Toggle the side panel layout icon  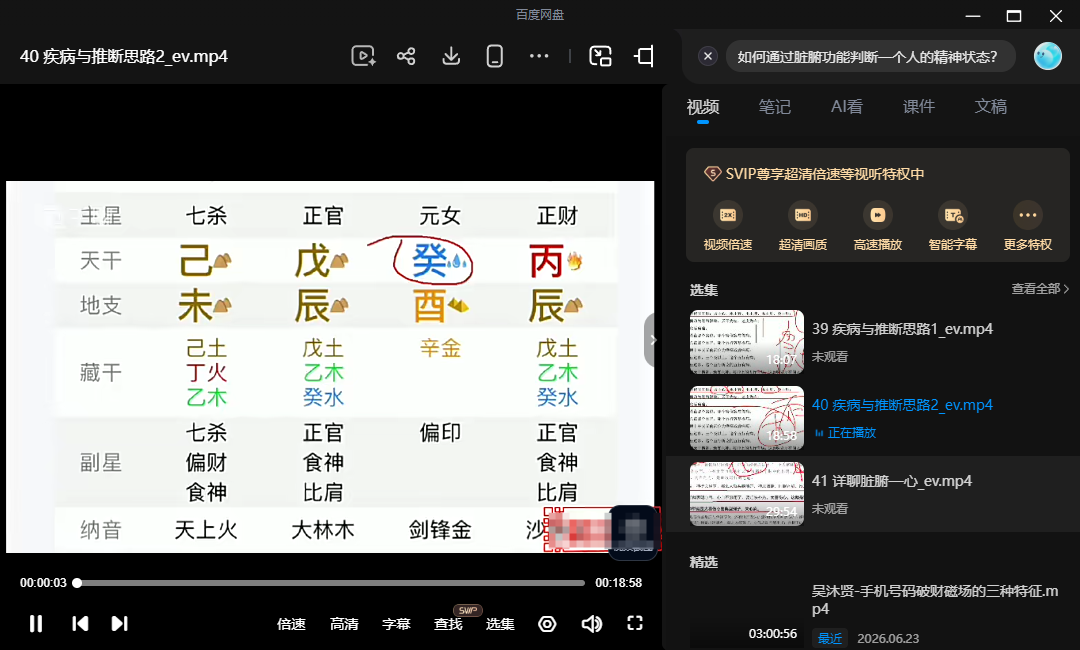point(644,56)
